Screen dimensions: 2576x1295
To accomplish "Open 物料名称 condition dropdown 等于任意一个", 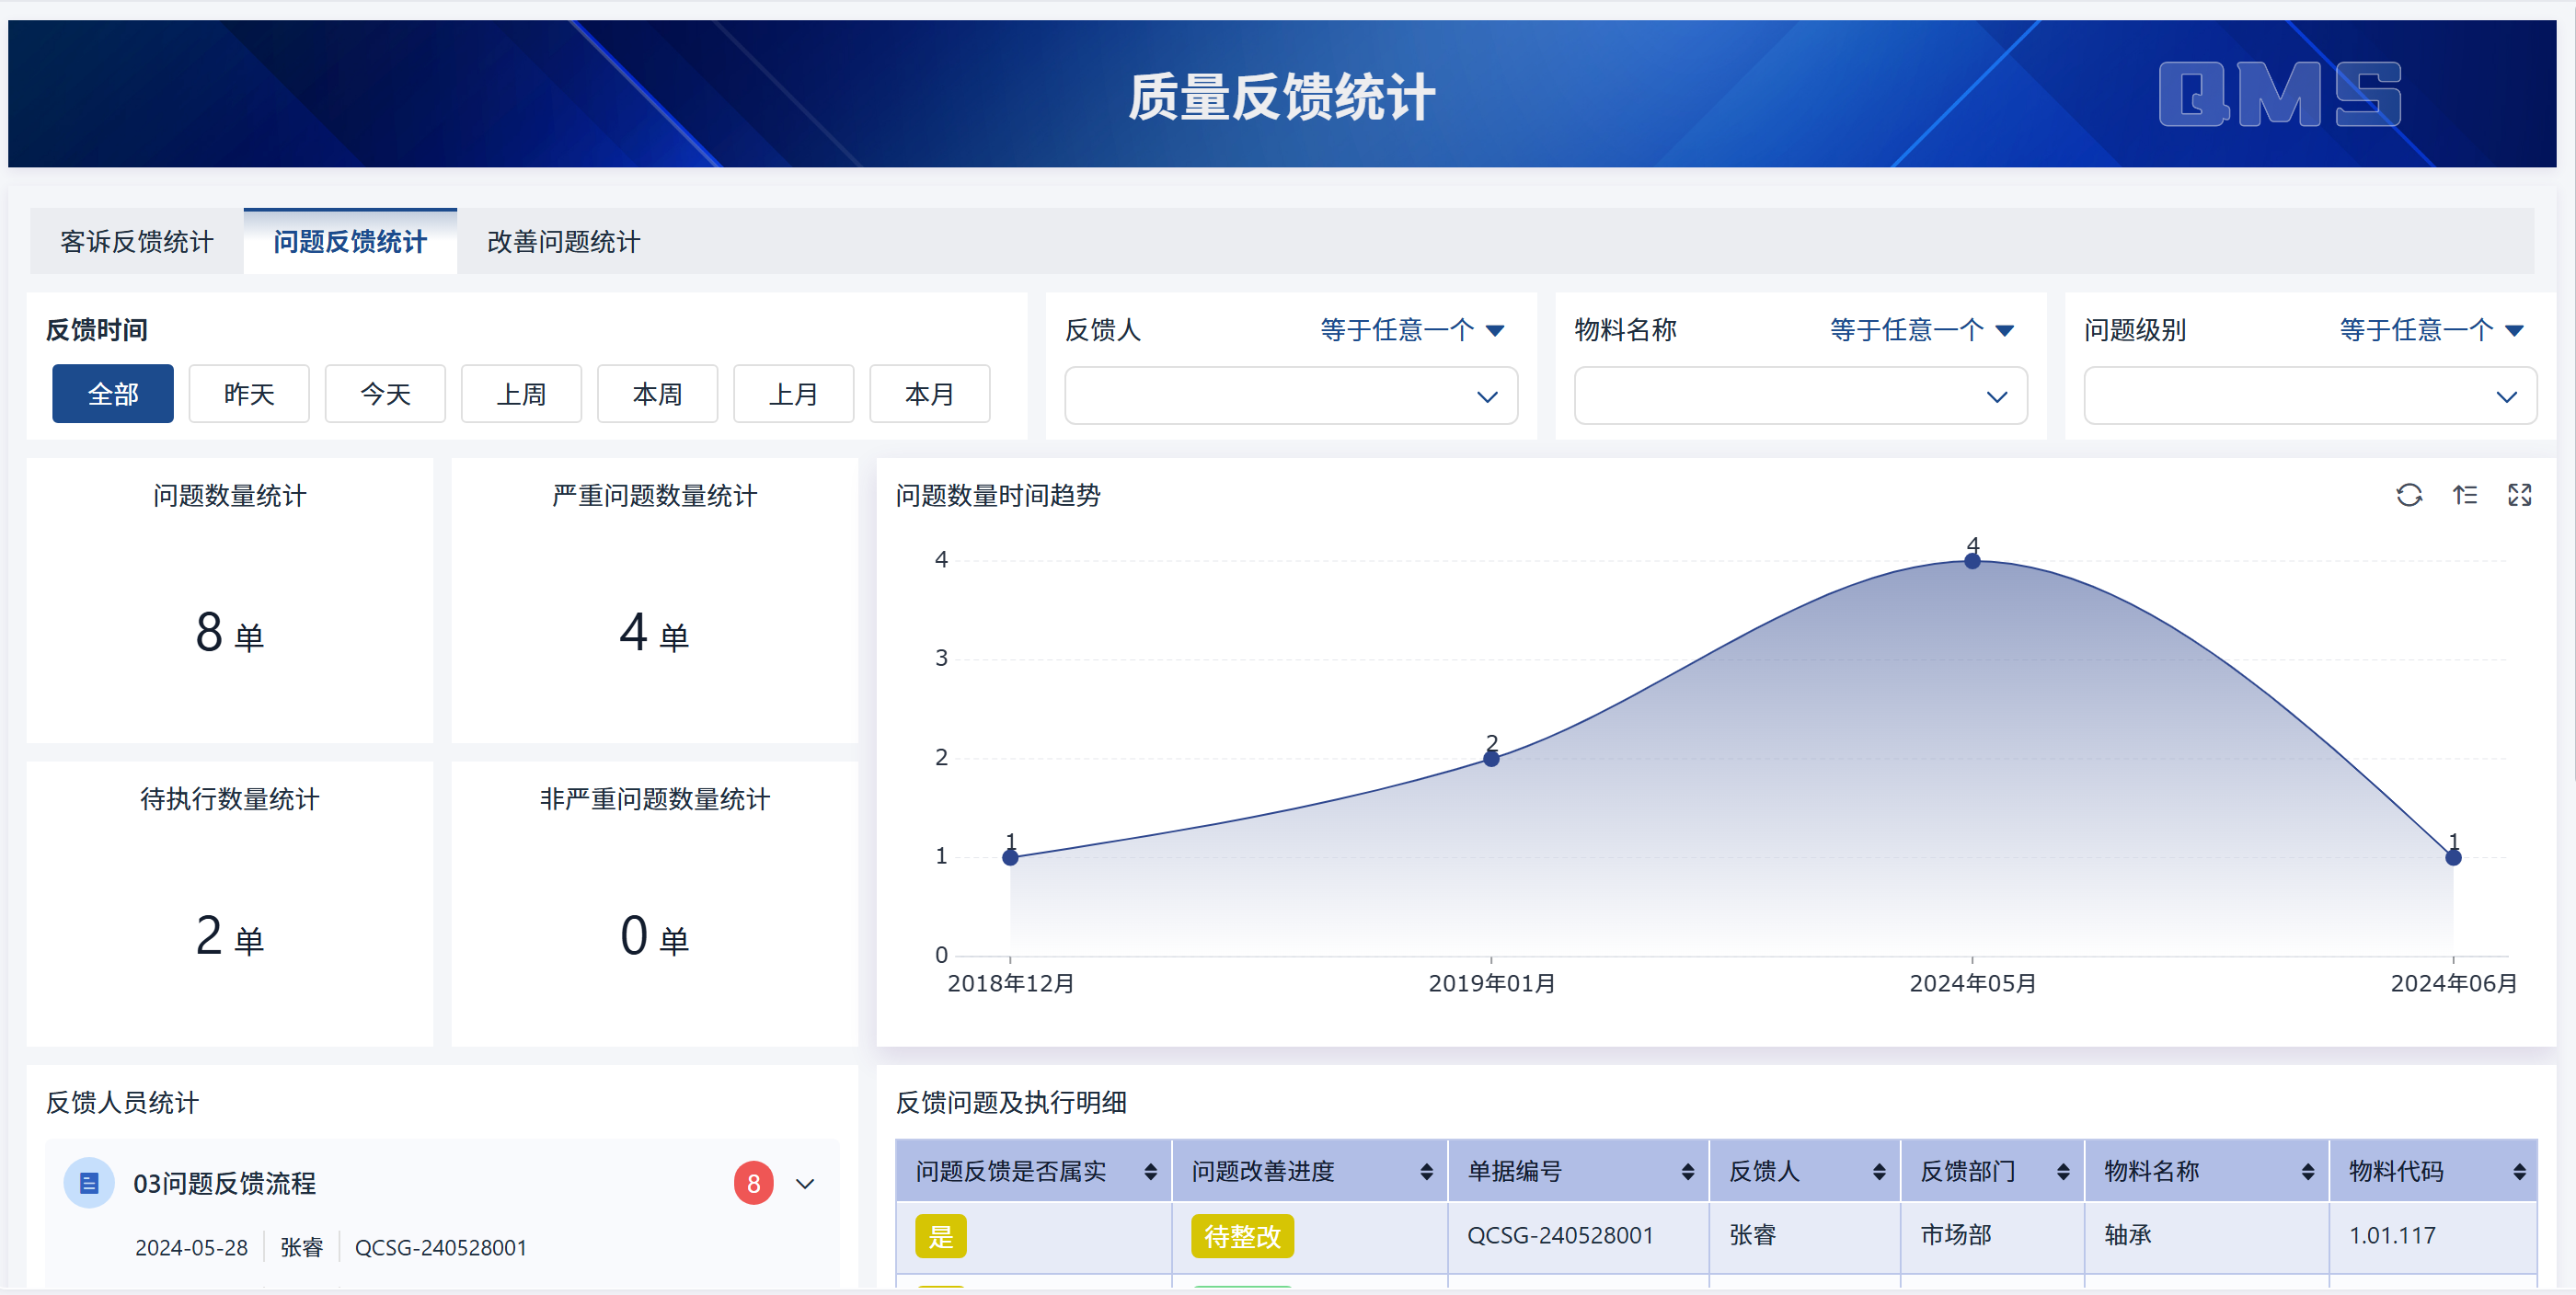I will click(1921, 330).
